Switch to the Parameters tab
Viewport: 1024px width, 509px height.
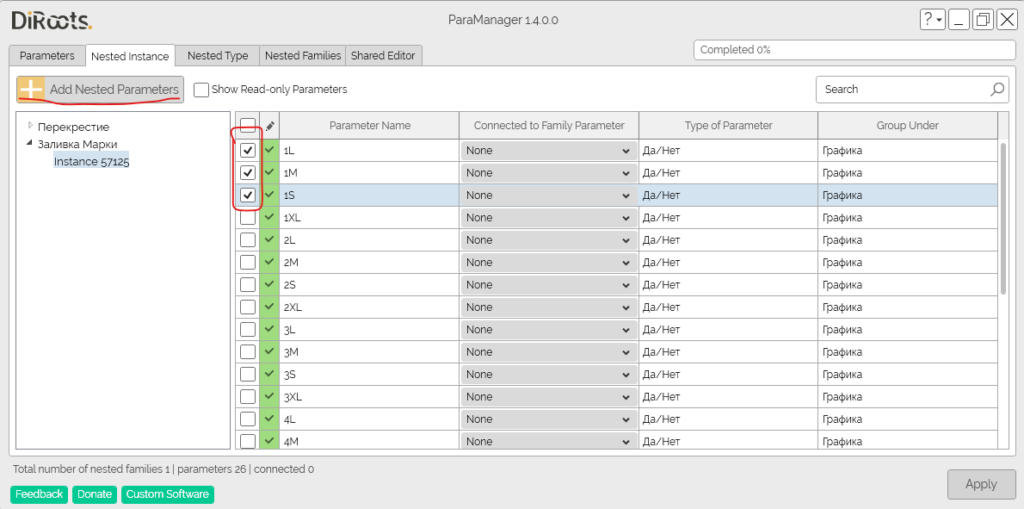[x=47, y=56]
